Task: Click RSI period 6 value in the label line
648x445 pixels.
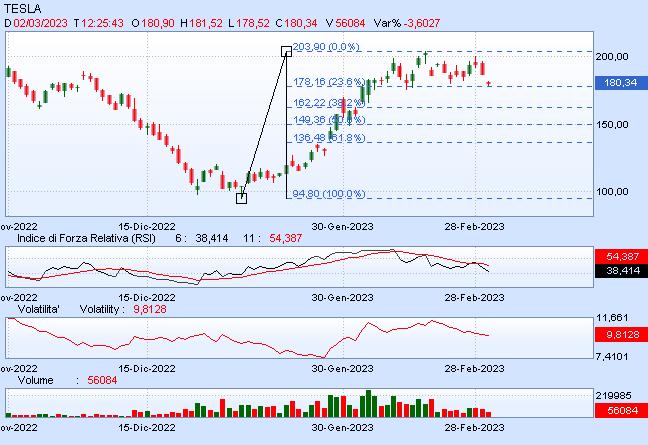Action: pos(212,238)
